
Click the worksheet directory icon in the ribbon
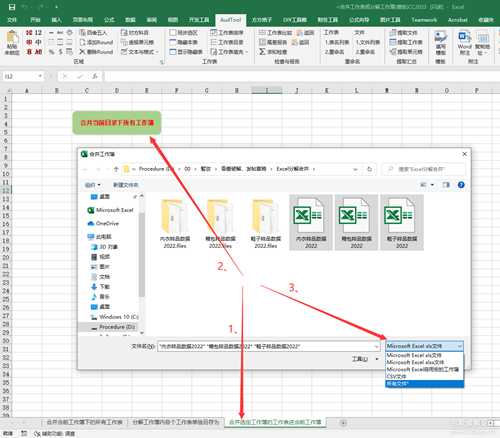214,42
